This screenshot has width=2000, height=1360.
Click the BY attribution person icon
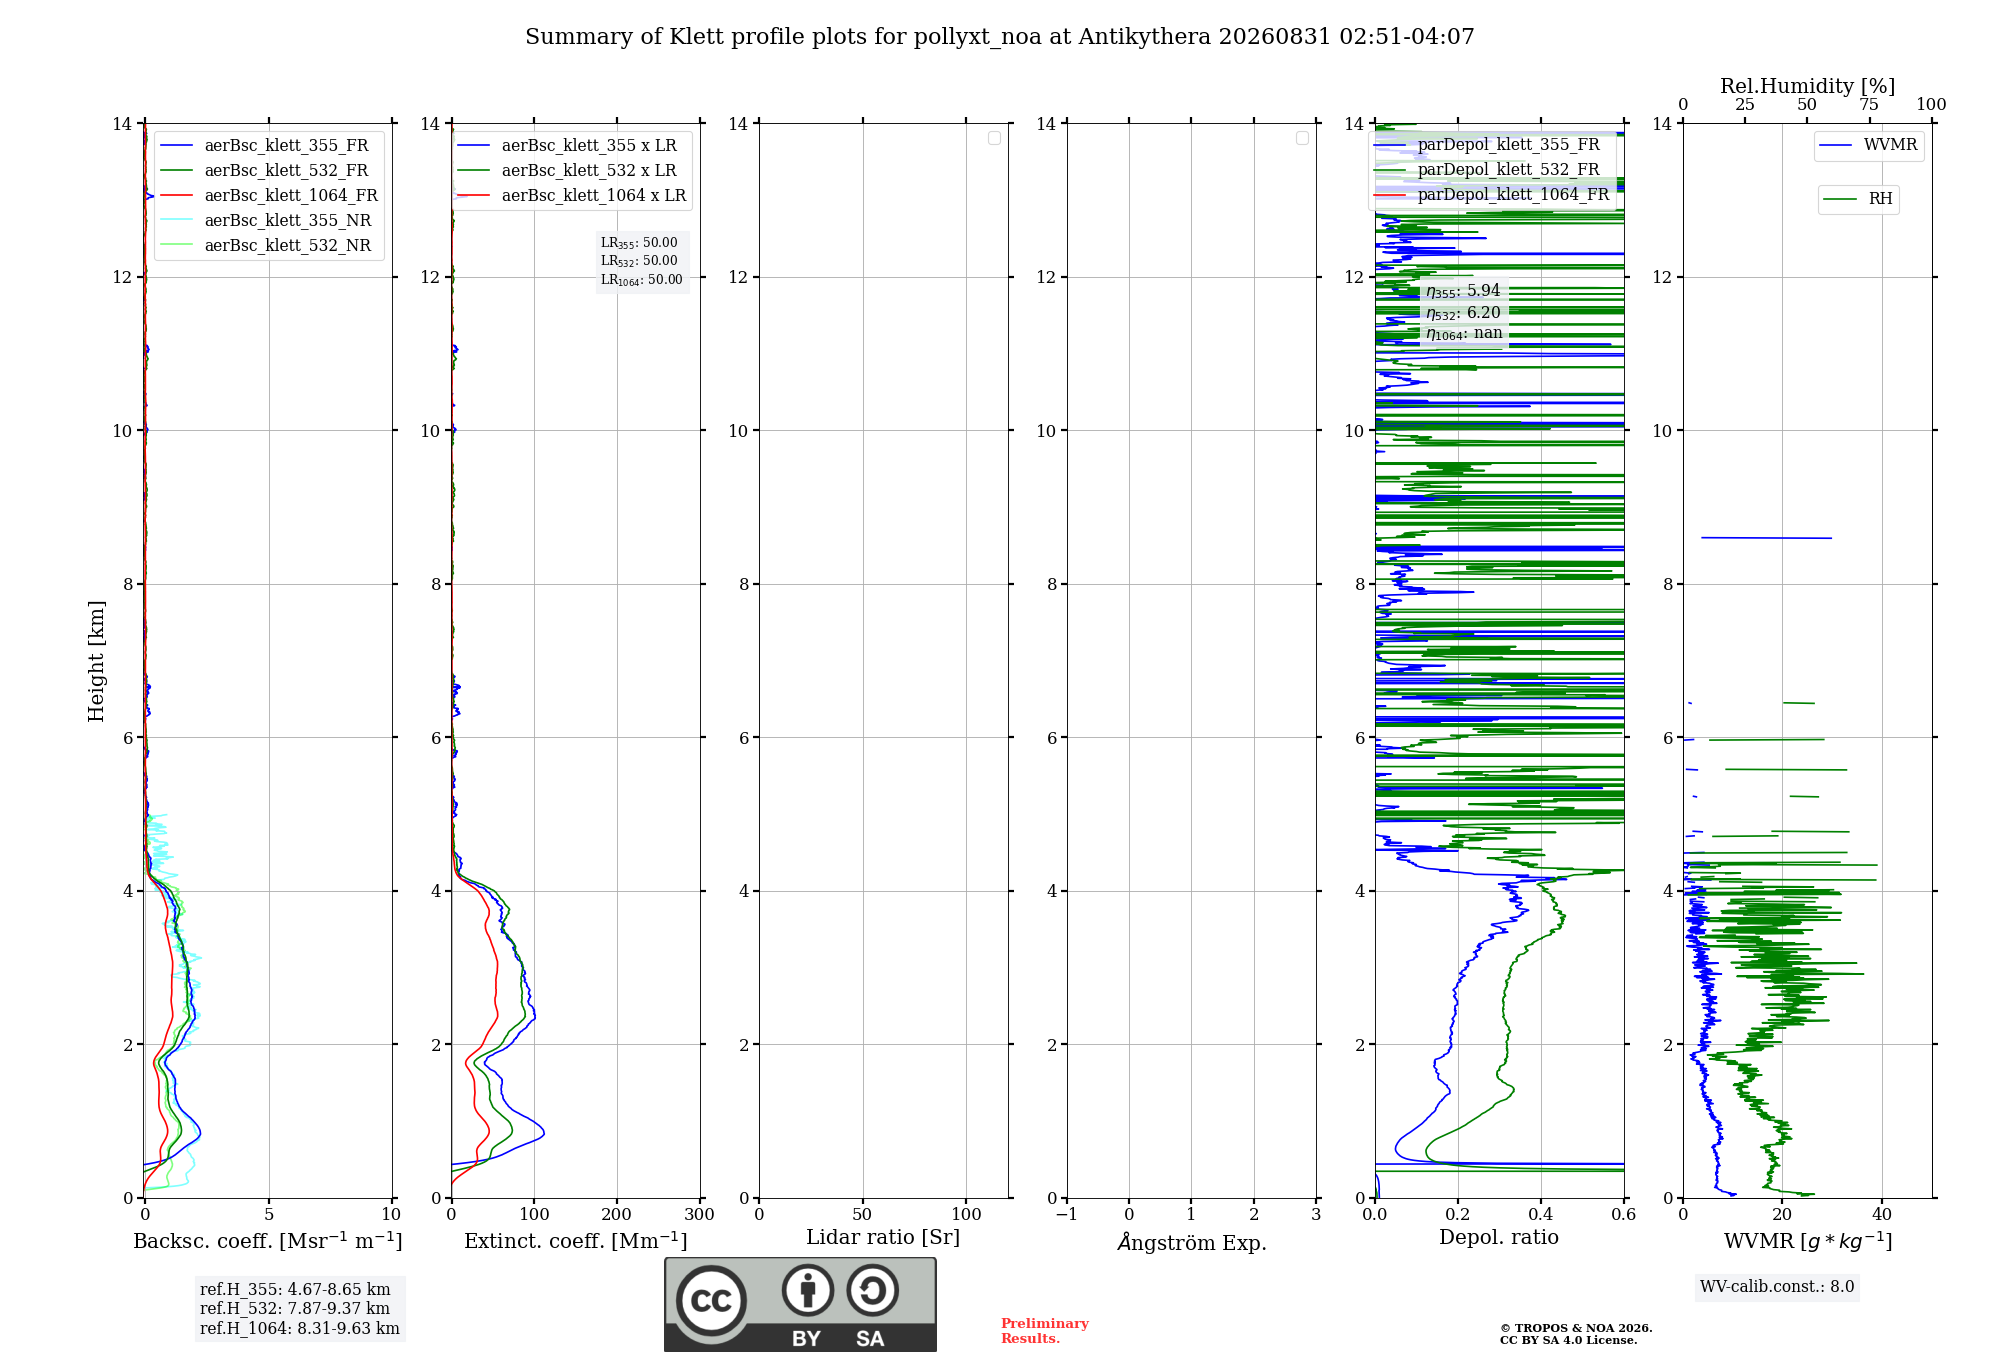coord(808,1290)
